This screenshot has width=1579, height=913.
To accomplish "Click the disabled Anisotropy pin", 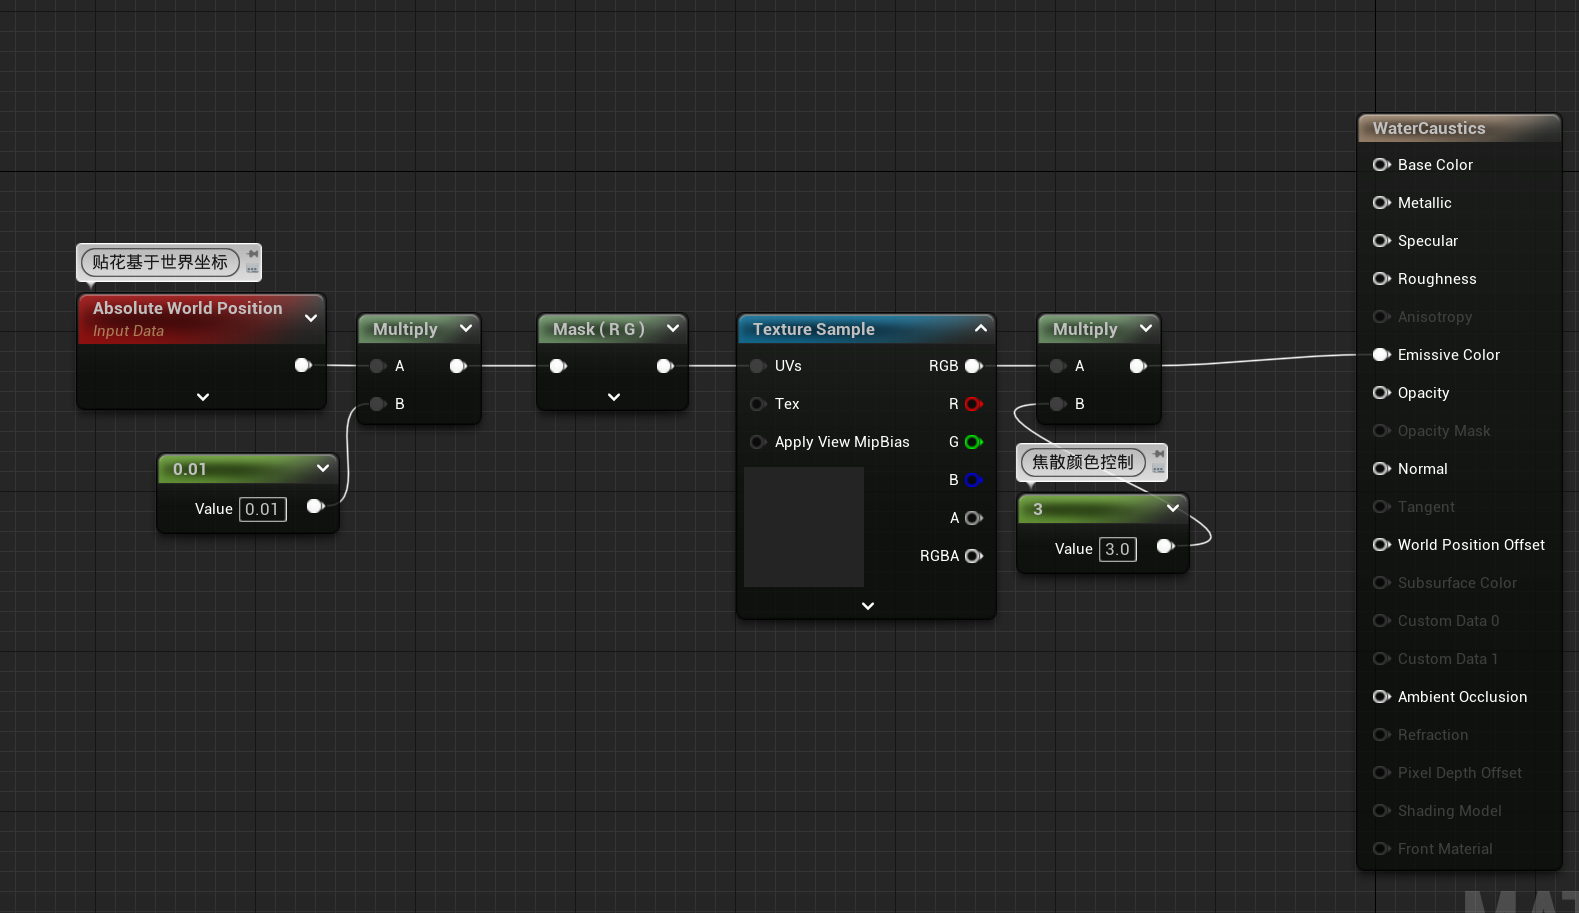I will [x=1382, y=317].
